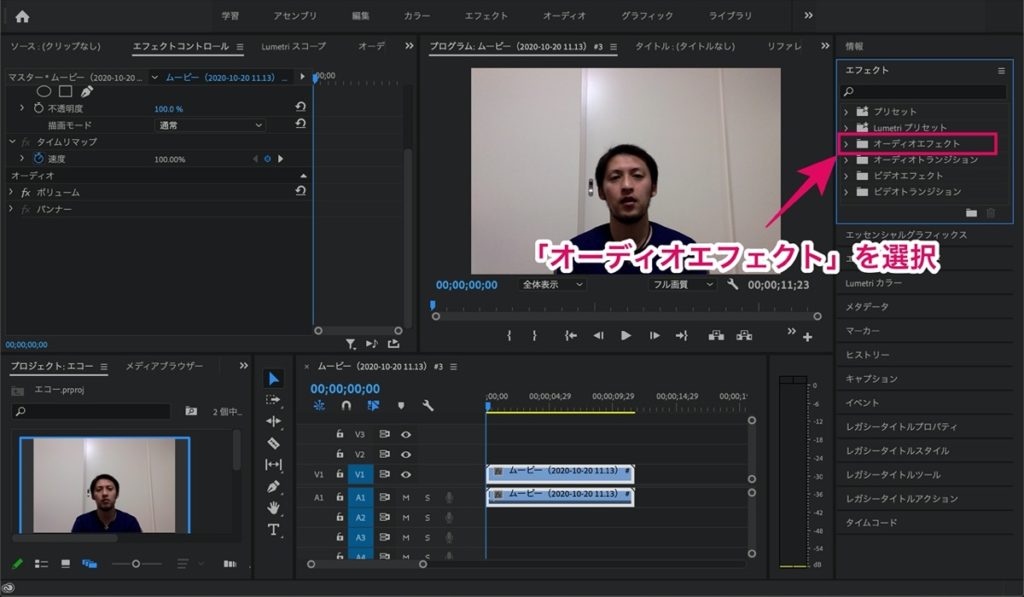Open the メタデータ panel
Viewport: 1024px width, 597px height.
867,306
